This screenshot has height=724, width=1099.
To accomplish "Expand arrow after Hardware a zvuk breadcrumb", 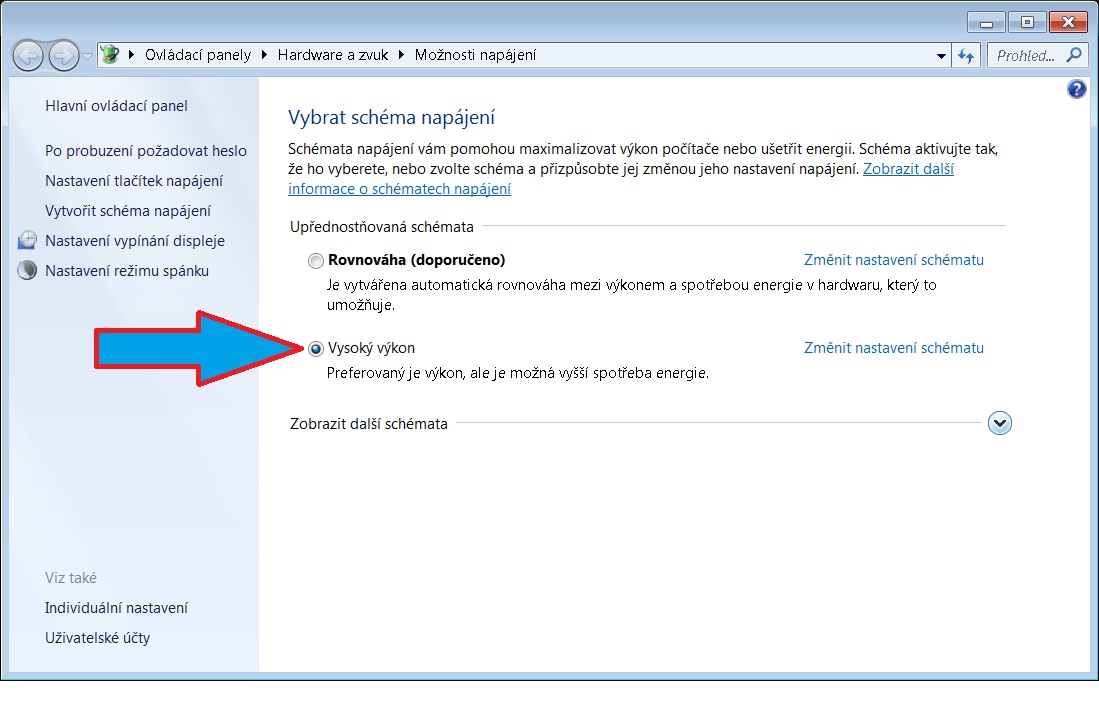I will coord(401,55).
